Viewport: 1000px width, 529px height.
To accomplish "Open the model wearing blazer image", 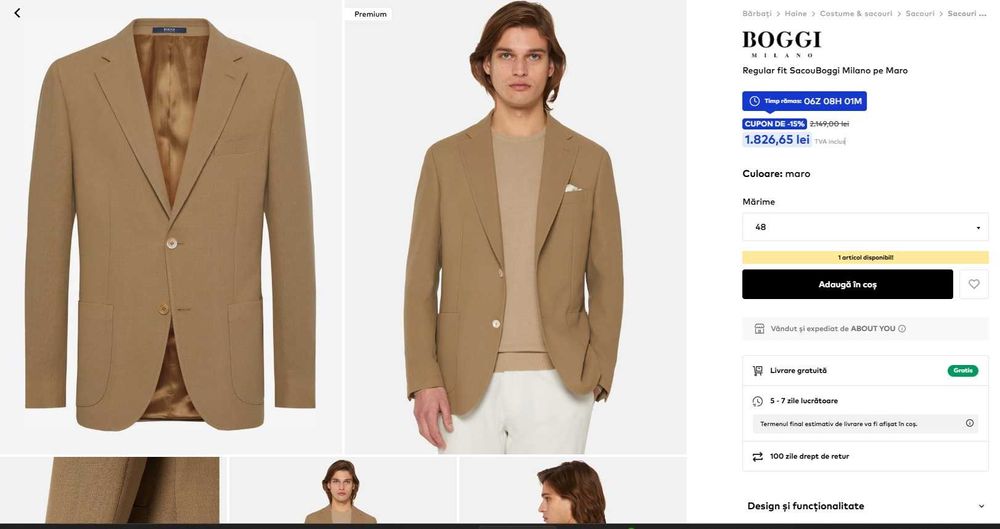I will coord(515,230).
